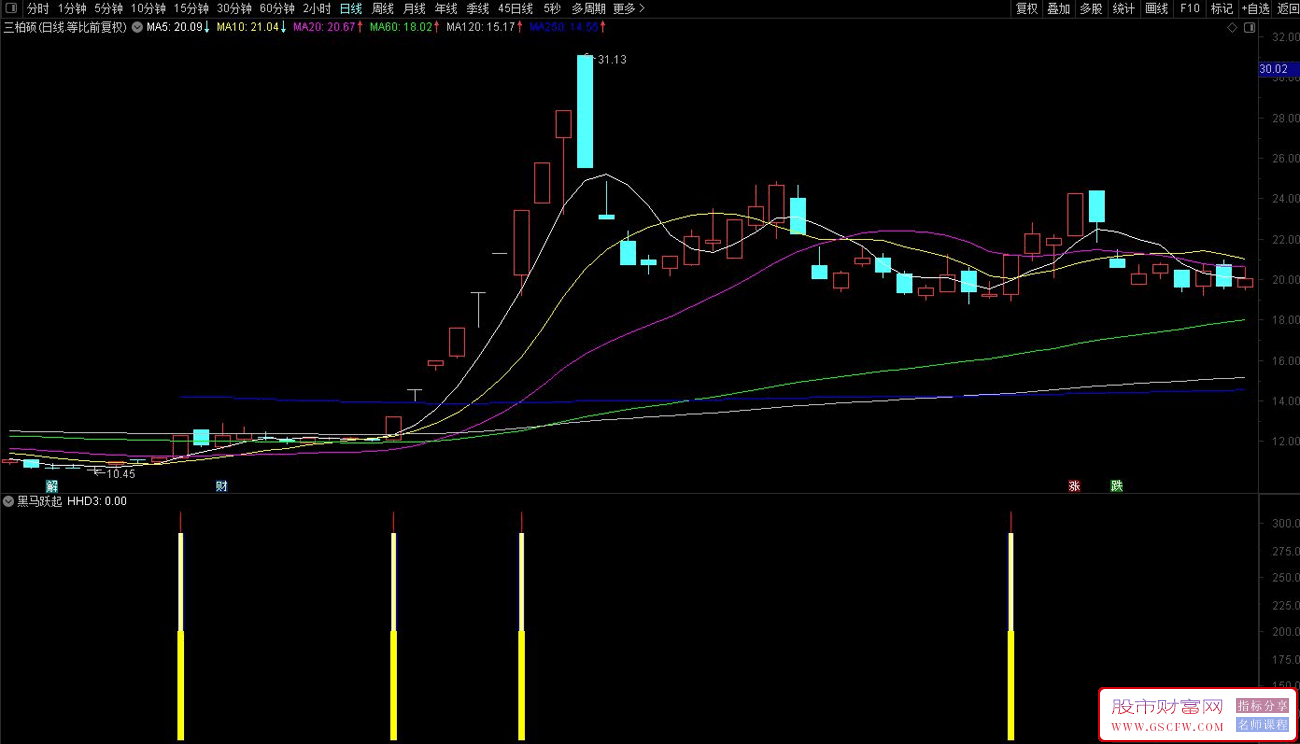Click the 标记 mark button
This screenshot has height=744, width=1300.
(x=1222, y=9)
